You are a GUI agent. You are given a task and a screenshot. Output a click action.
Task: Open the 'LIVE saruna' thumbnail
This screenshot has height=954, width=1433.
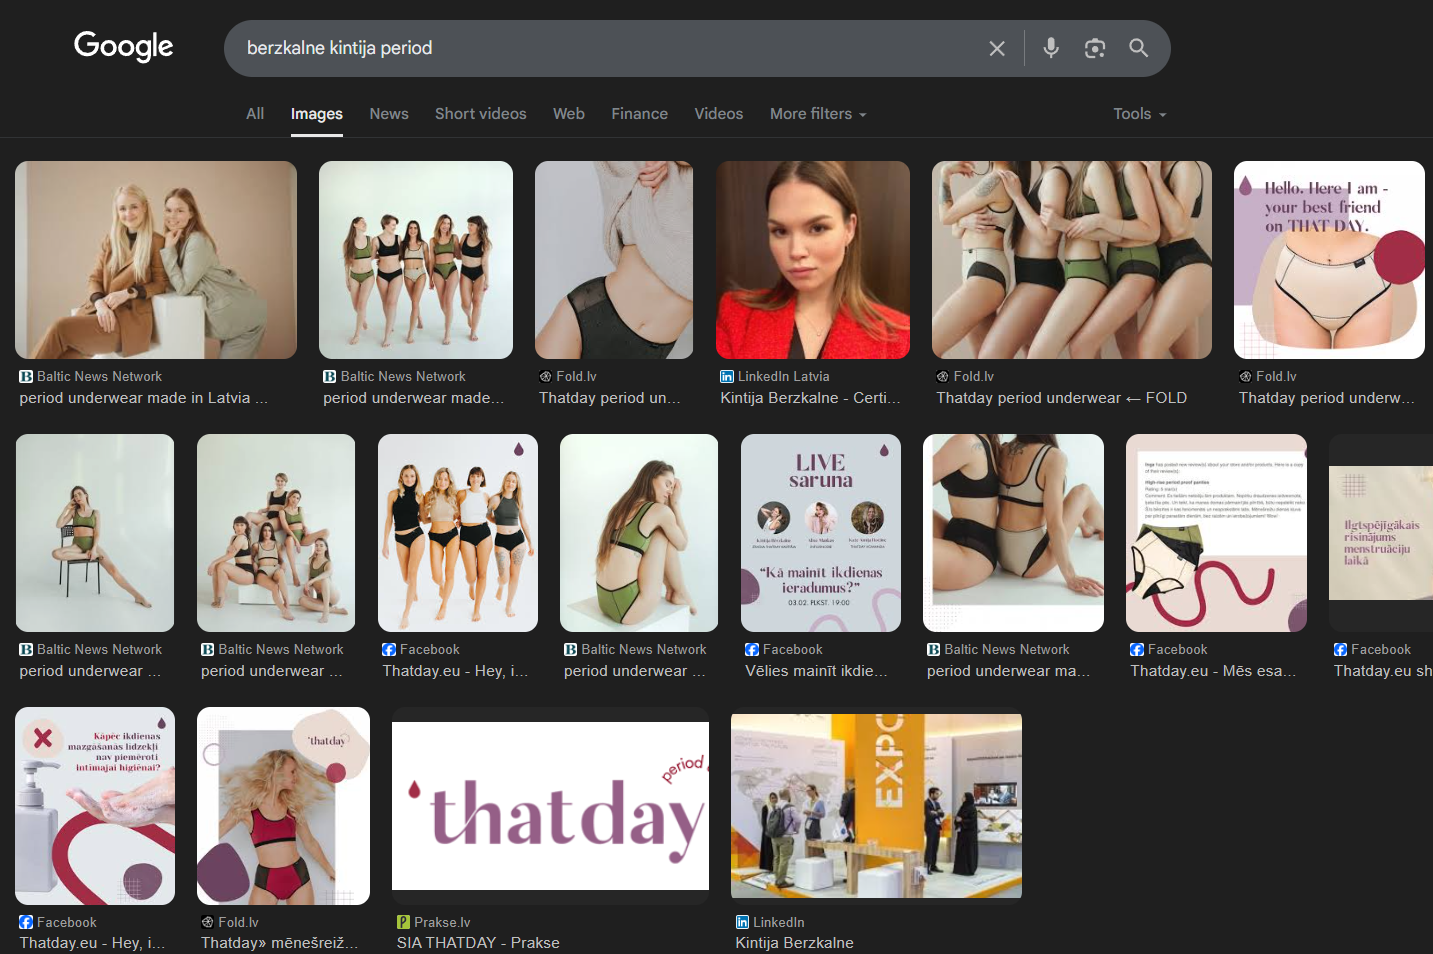point(821,533)
